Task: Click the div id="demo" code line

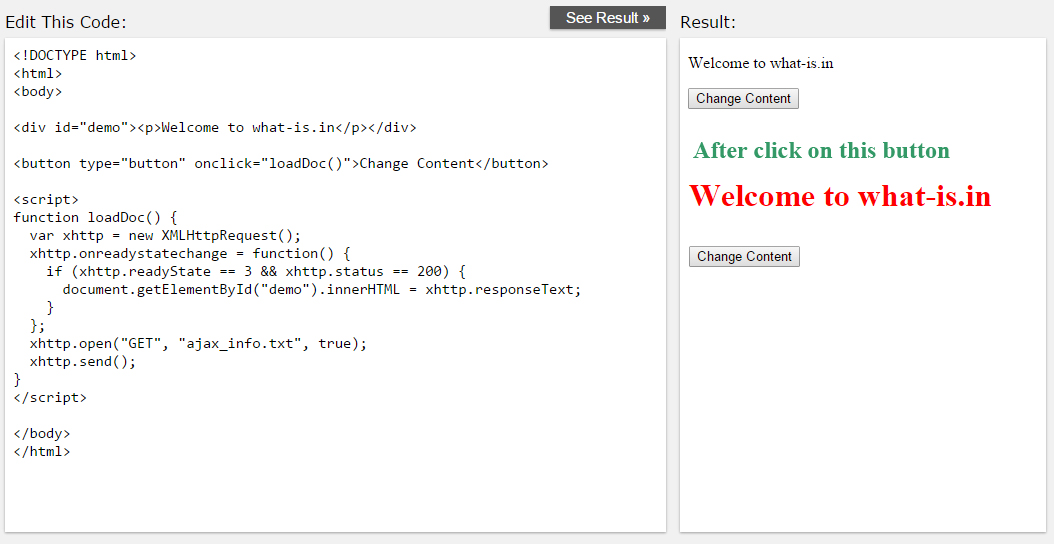Action: [215, 127]
